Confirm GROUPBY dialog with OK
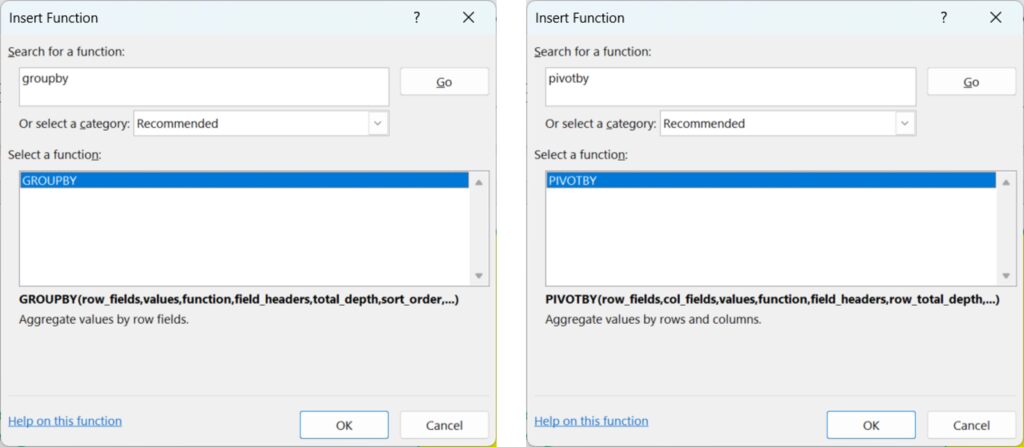This screenshot has height=447, width=1024. [x=344, y=425]
